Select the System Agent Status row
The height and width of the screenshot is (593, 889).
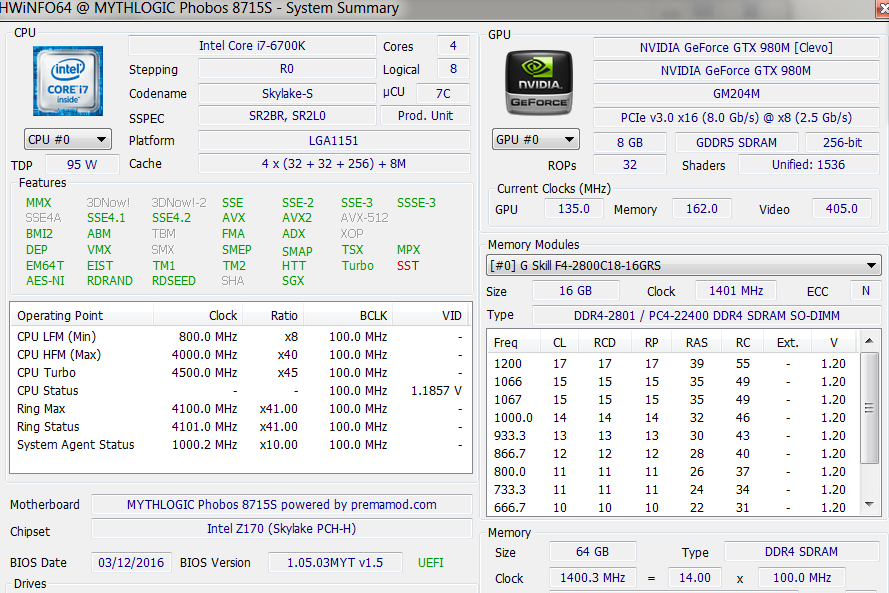(x=240, y=445)
